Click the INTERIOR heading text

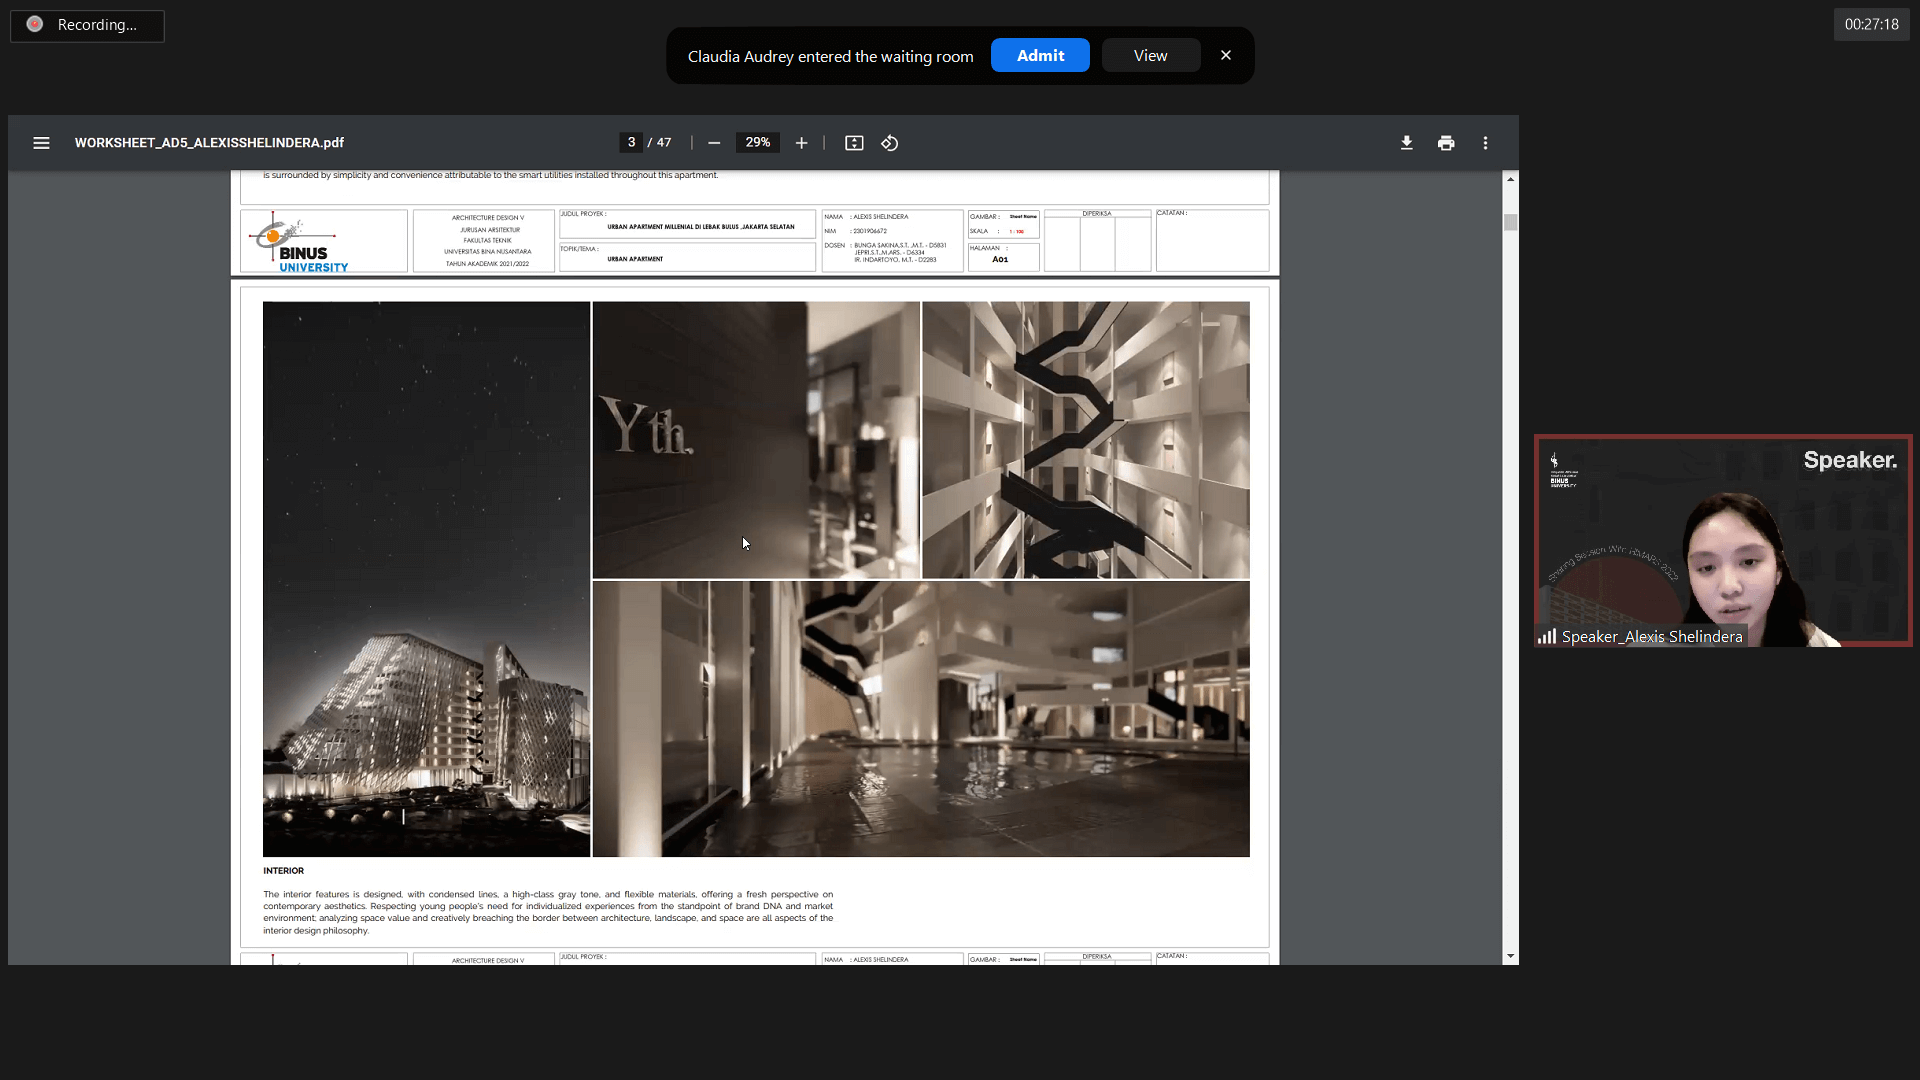283,871
